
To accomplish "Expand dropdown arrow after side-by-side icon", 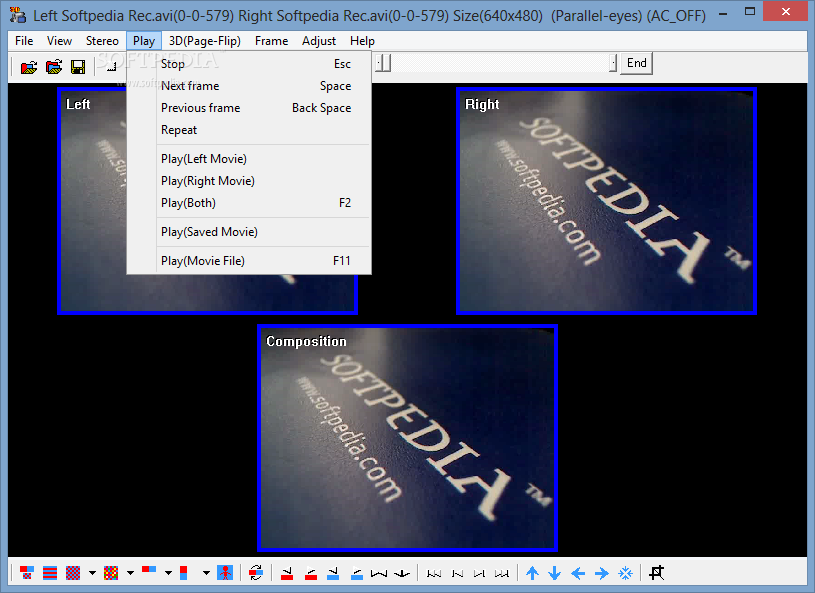I will tap(168, 573).
